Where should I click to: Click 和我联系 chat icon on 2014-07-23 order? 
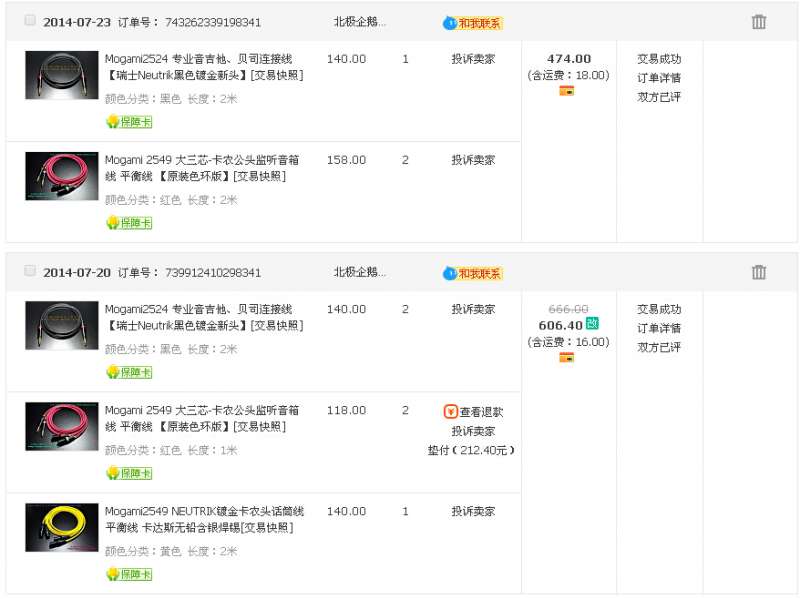[473, 23]
